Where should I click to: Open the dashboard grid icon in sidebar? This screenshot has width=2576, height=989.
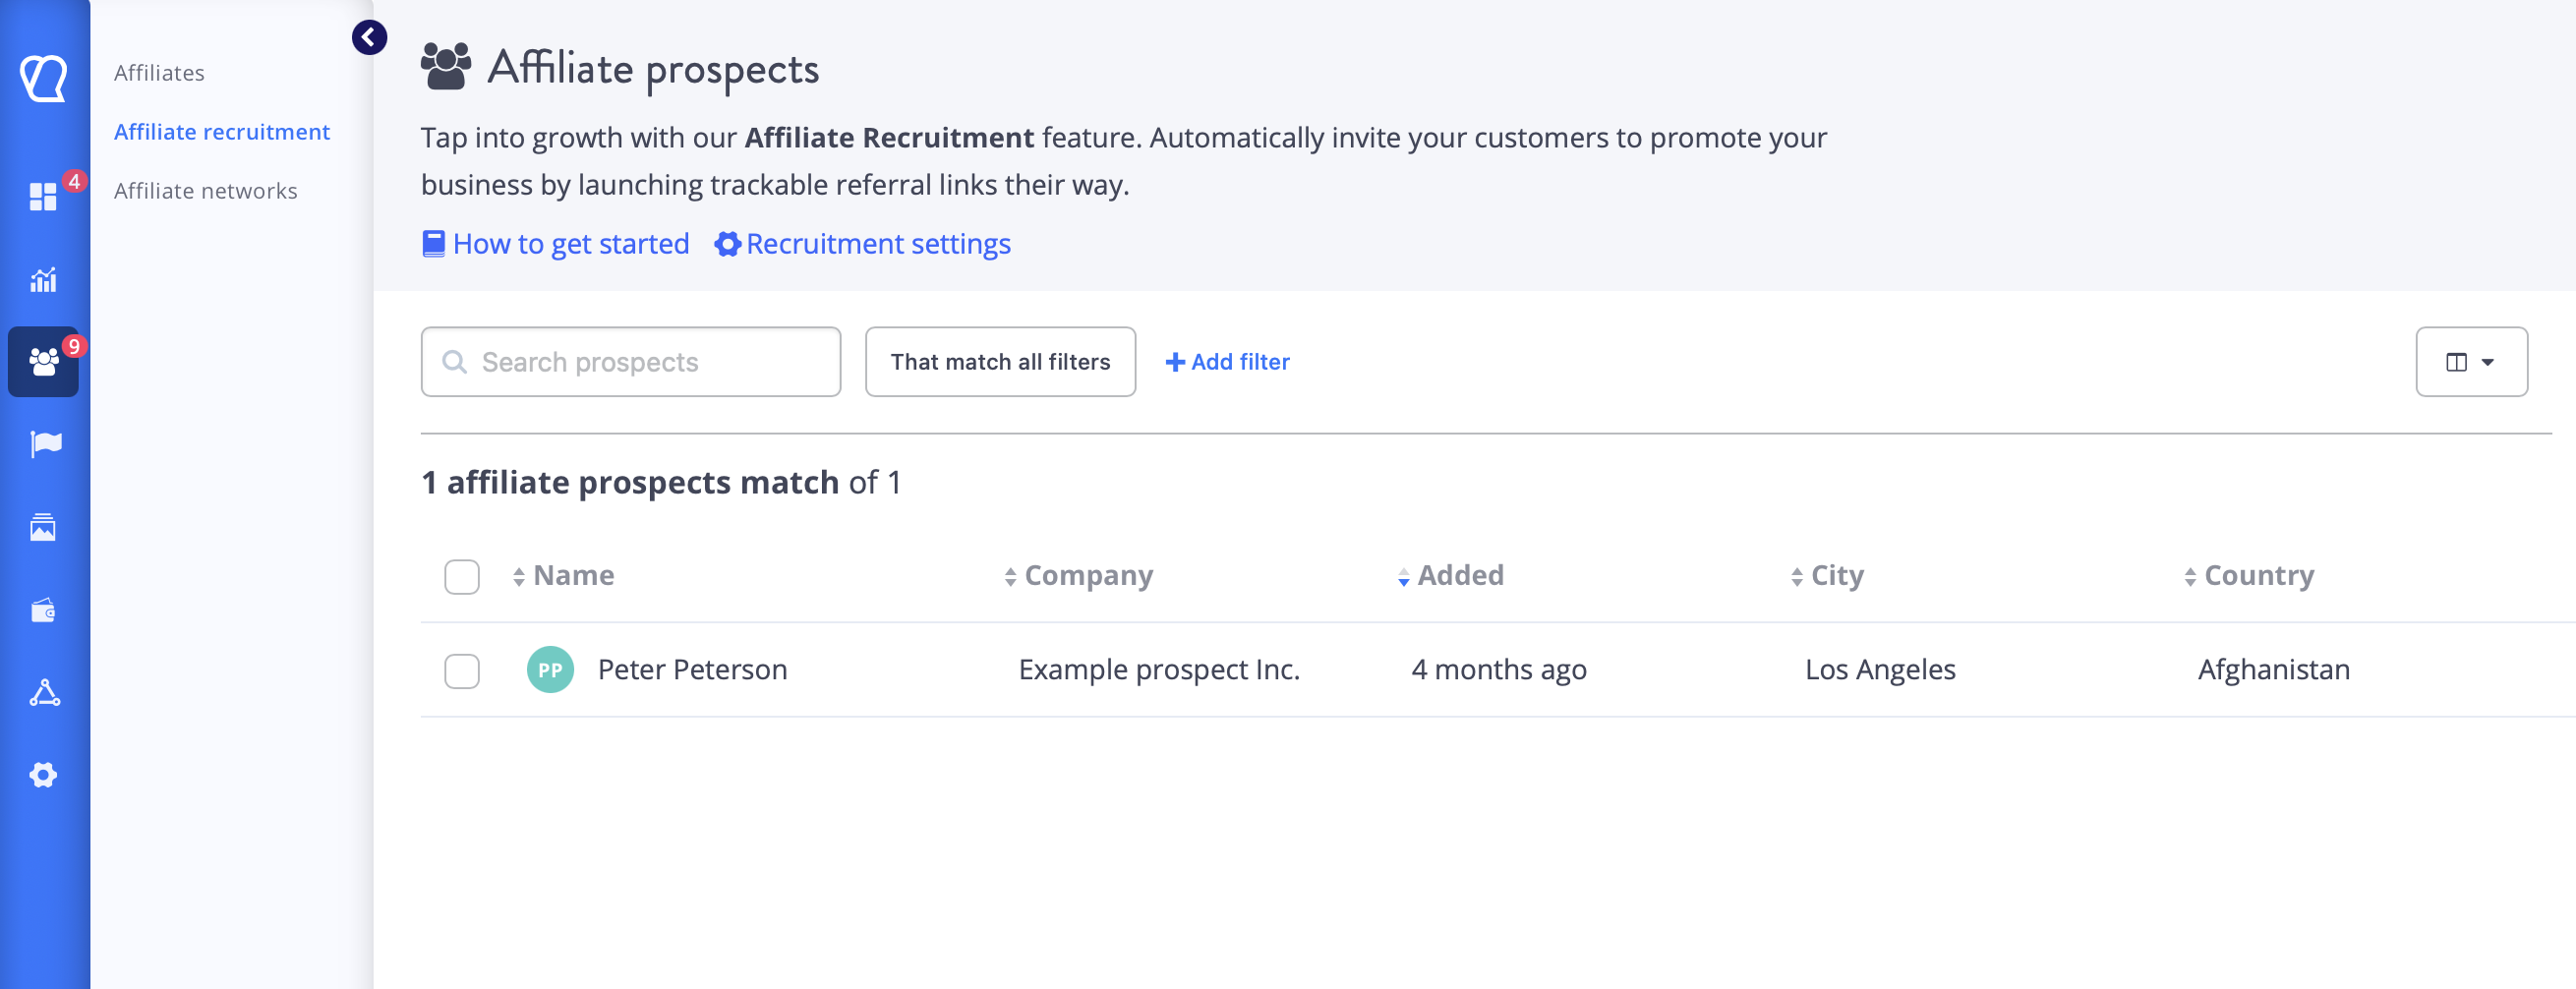(x=43, y=196)
